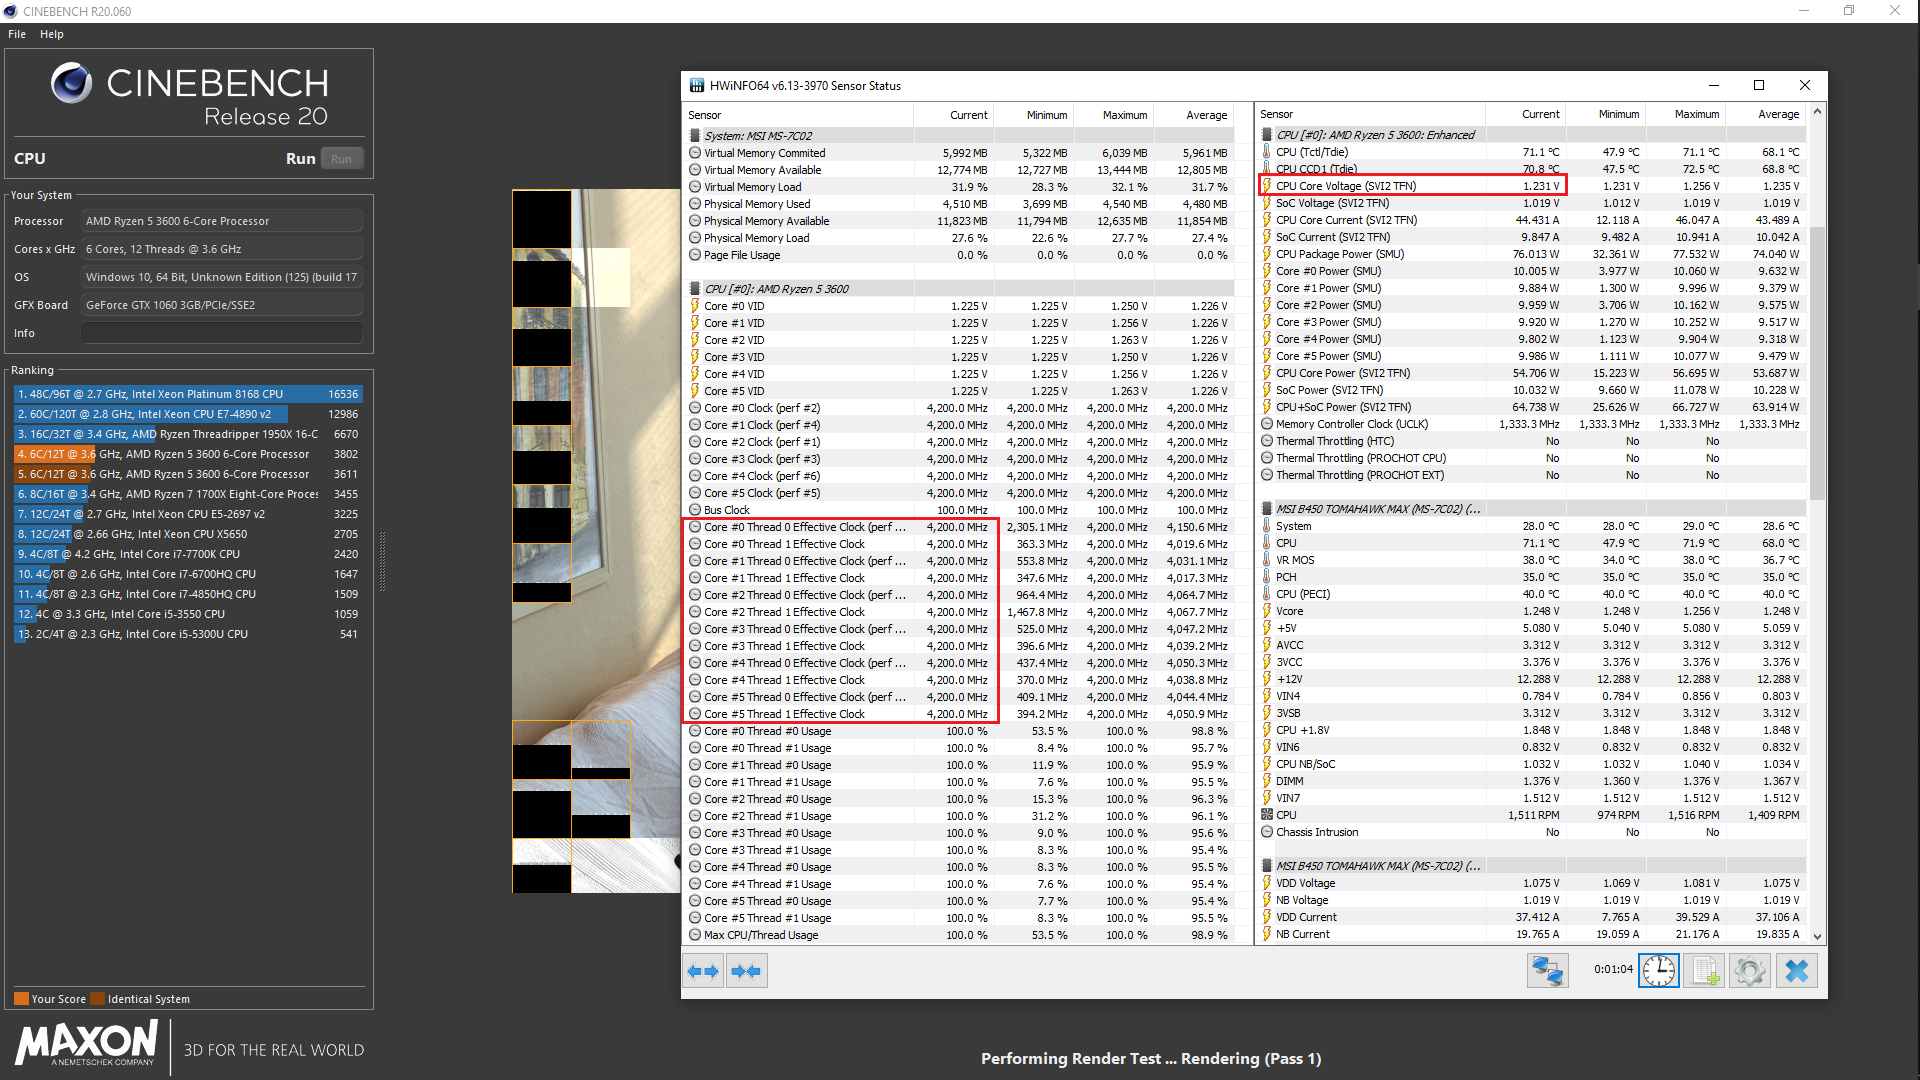Select the Vcore sensor row
This screenshot has height=1080, width=1920.
1531,611
